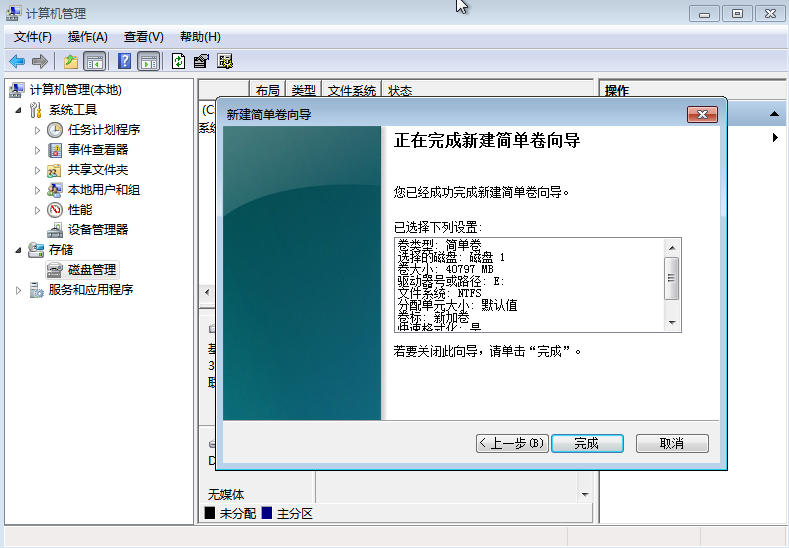Click the disk settings toolbar icon

tap(224, 62)
